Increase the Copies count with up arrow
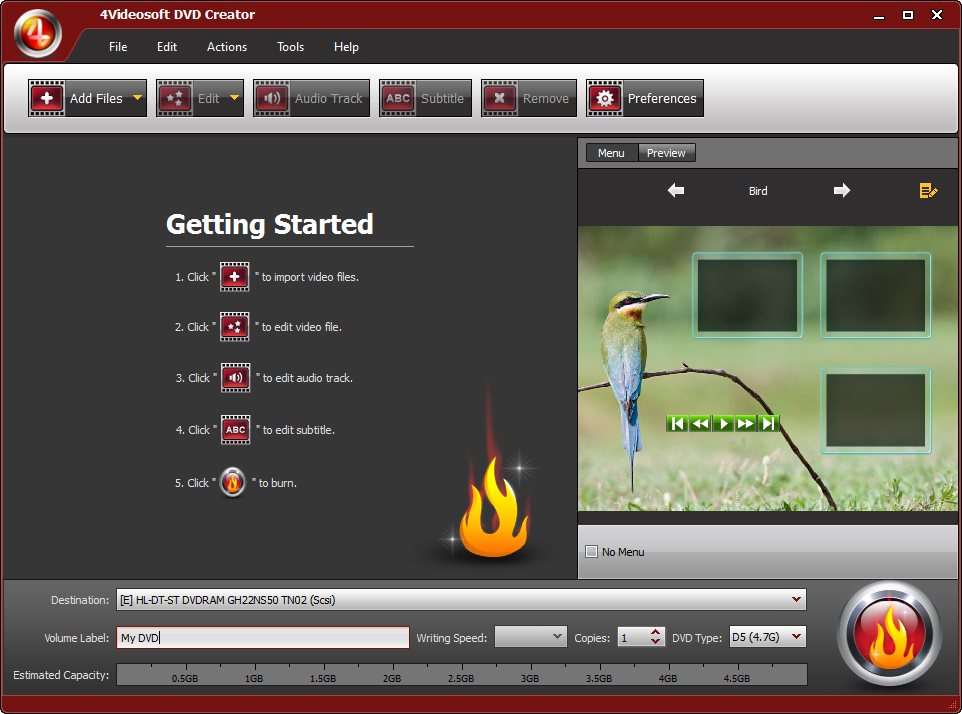This screenshot has width=962, height=714. [x=656, y=632]
